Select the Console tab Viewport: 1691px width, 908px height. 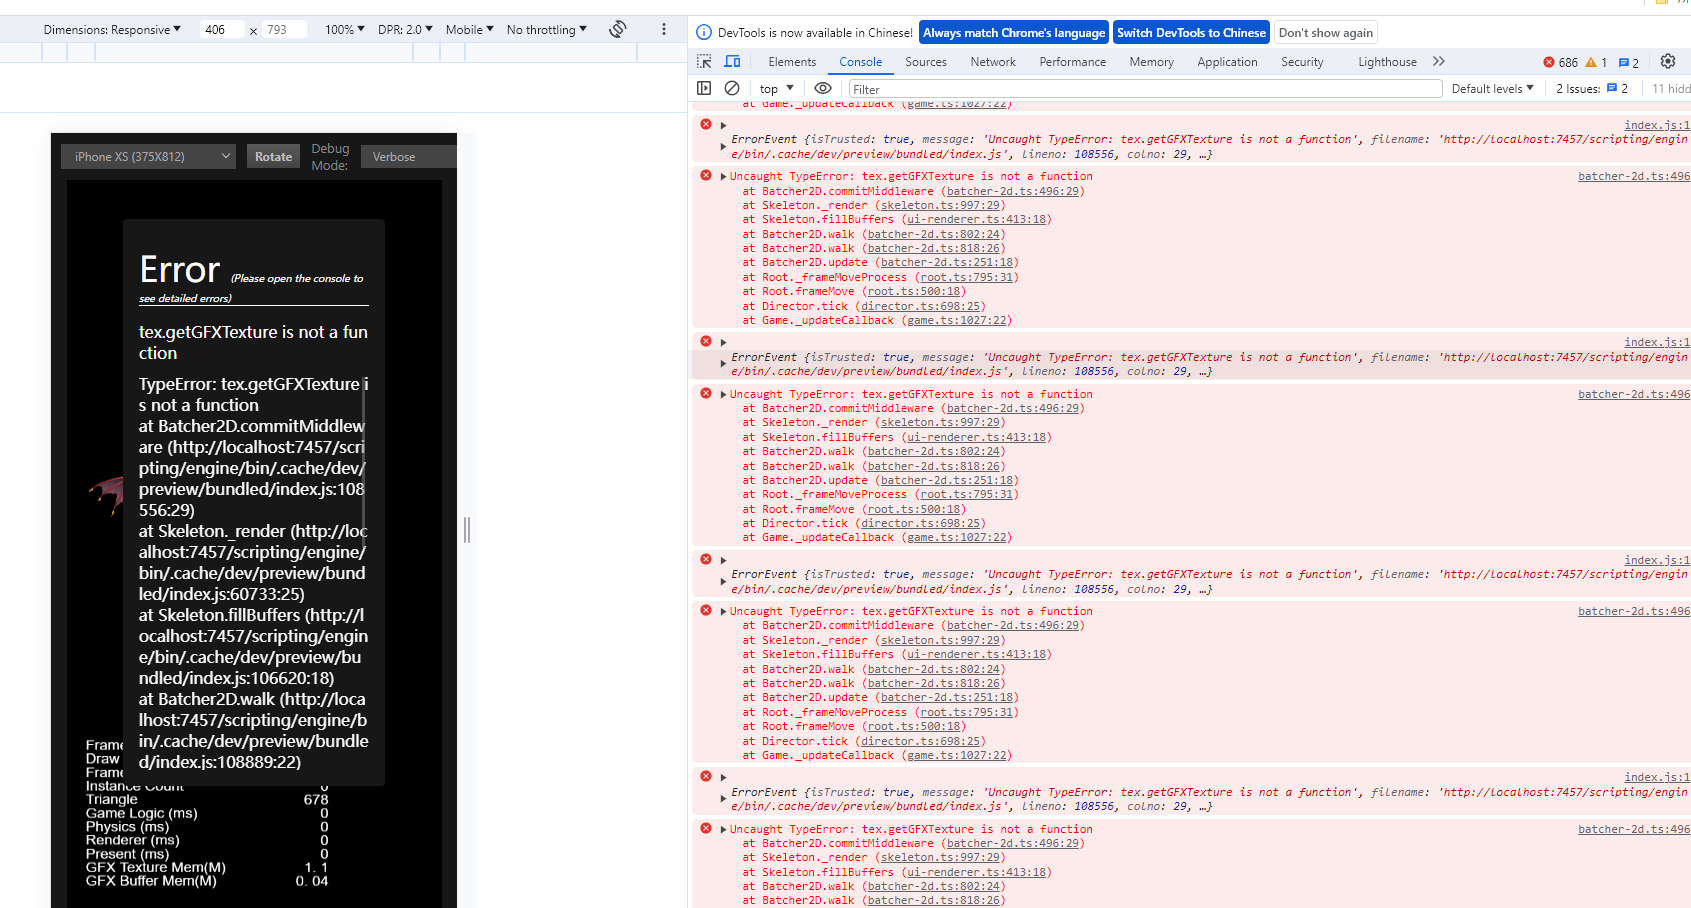point(861,62)
